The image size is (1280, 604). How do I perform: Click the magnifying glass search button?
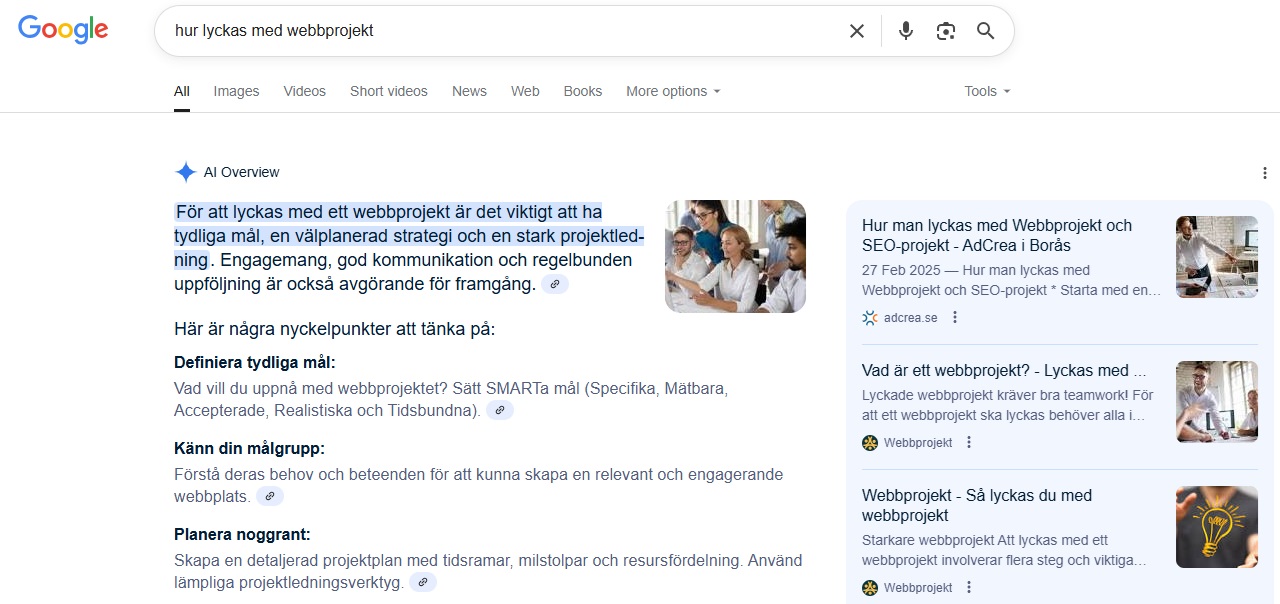tap(986, 31)
